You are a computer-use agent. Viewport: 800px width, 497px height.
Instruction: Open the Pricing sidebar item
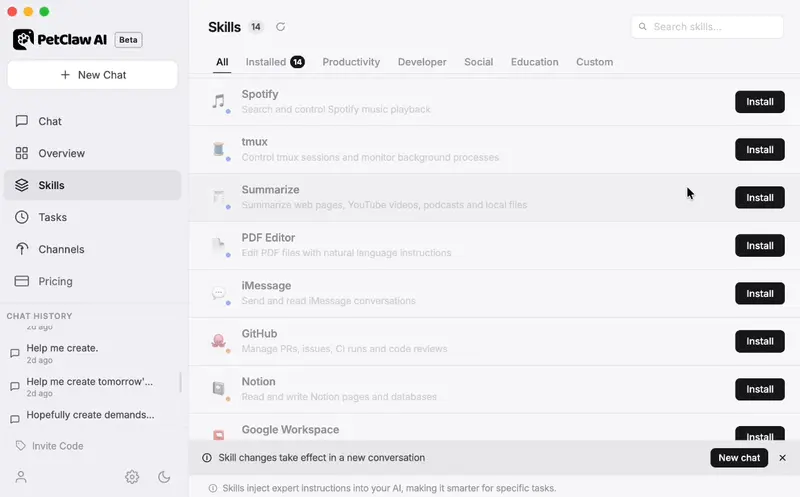coord(92,281)
